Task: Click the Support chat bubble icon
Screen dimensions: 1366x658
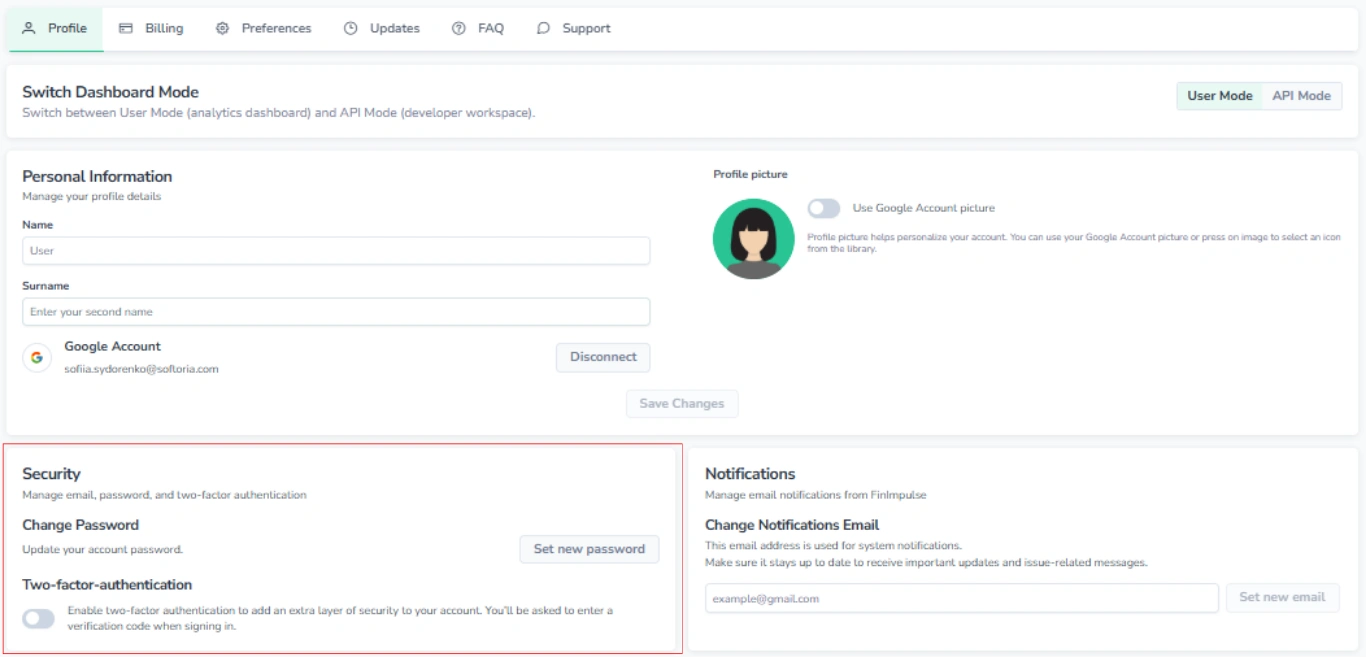Action: (x=543, y=28)
